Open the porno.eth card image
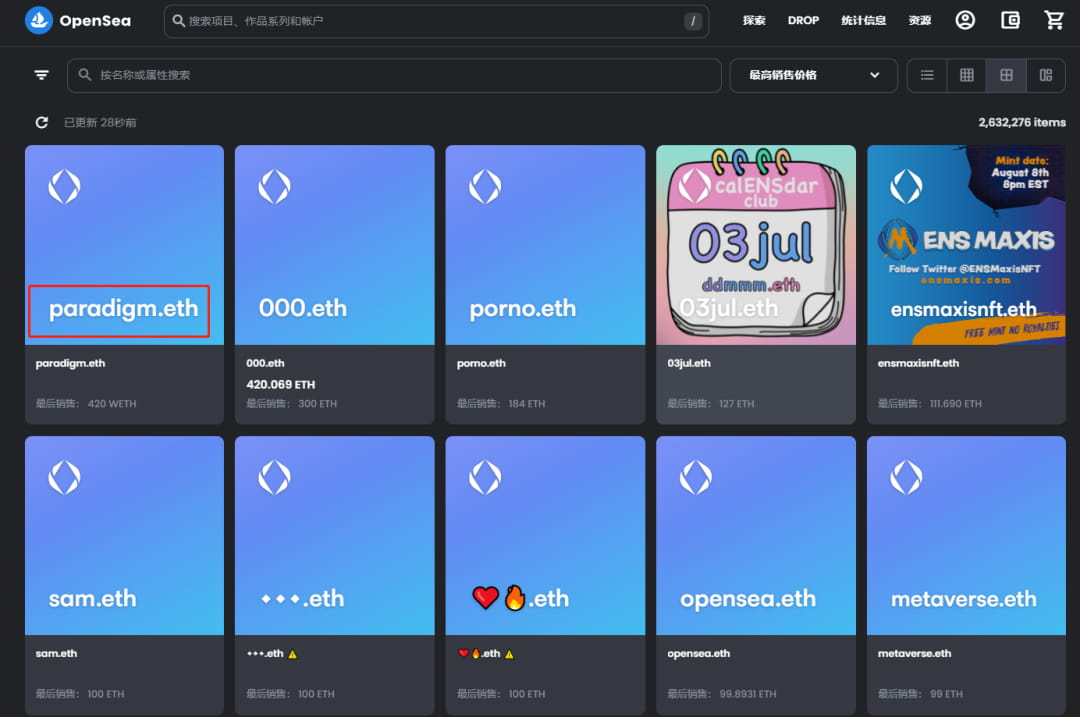The image size is (1080, 717). [x=546, y=245]
